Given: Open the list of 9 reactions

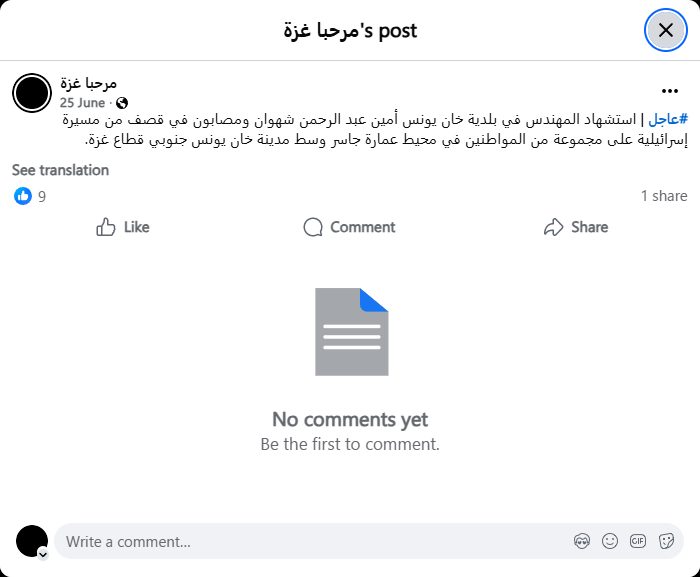Looking at the screenshot, I should pyautogui.click(x=42, y=196).
